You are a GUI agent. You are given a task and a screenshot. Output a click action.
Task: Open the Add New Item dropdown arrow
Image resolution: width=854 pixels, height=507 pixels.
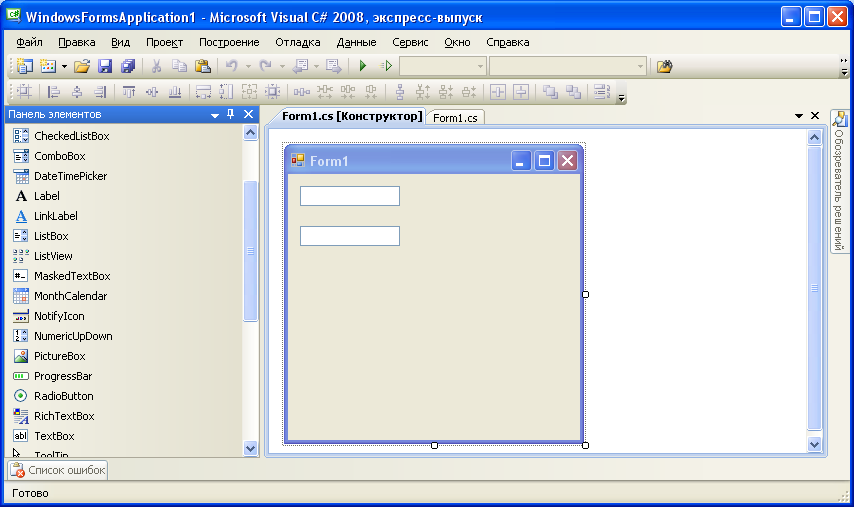pos(64,66)
